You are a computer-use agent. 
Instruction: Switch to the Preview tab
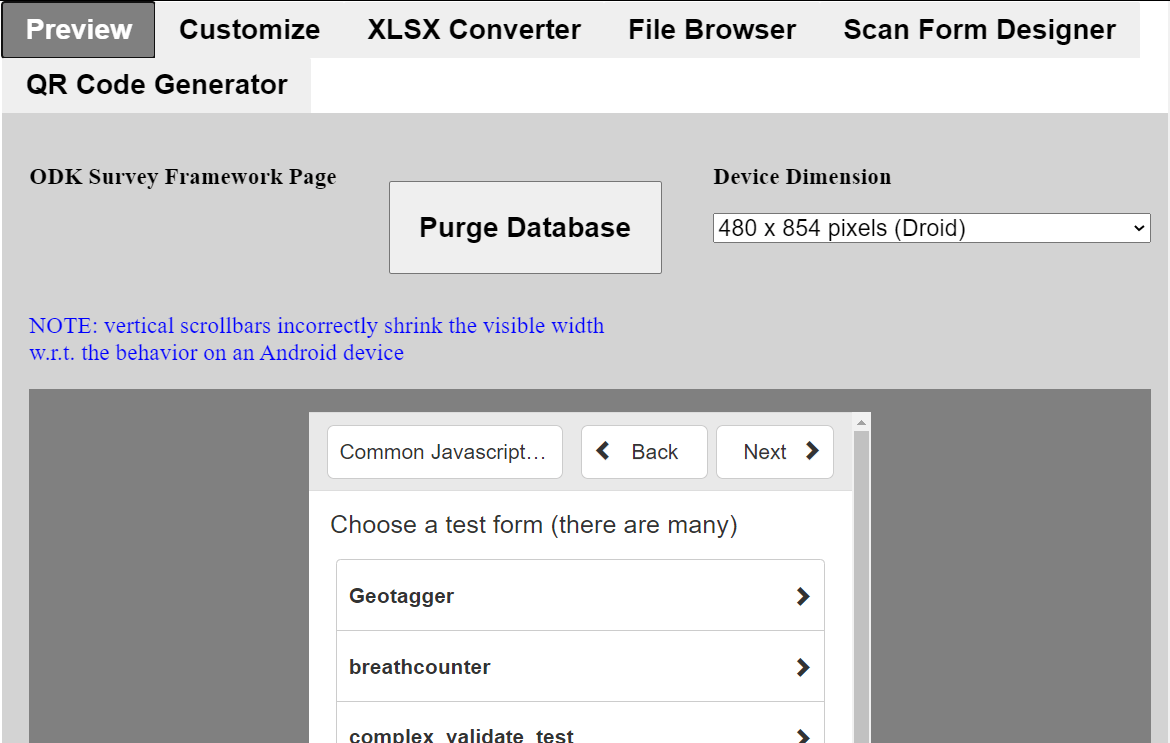[78, 30]
